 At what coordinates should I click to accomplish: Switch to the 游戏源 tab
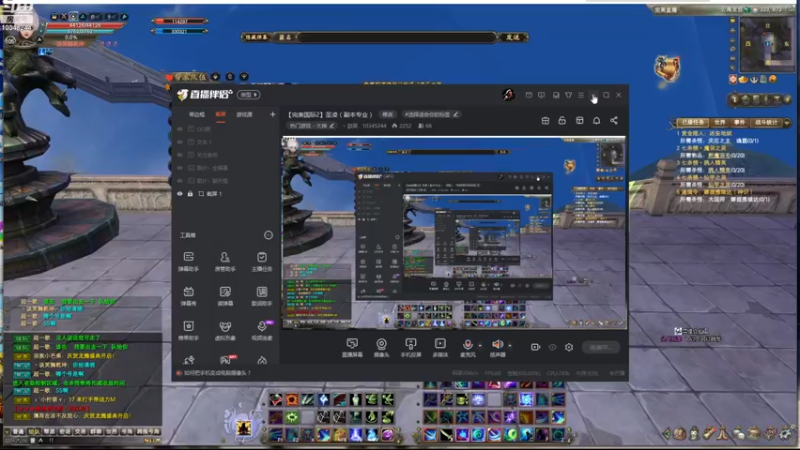click(x=244, y=114)
